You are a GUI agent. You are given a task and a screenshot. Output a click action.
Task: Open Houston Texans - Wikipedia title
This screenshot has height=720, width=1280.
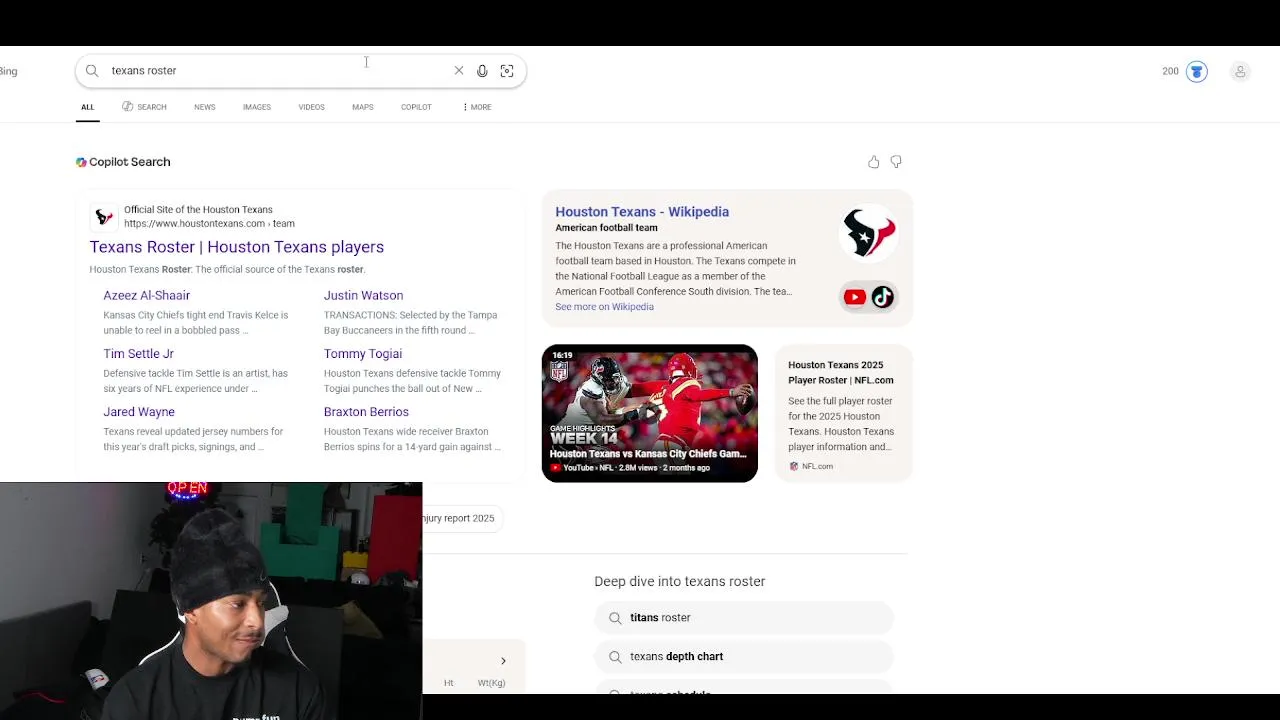(642, 212)
